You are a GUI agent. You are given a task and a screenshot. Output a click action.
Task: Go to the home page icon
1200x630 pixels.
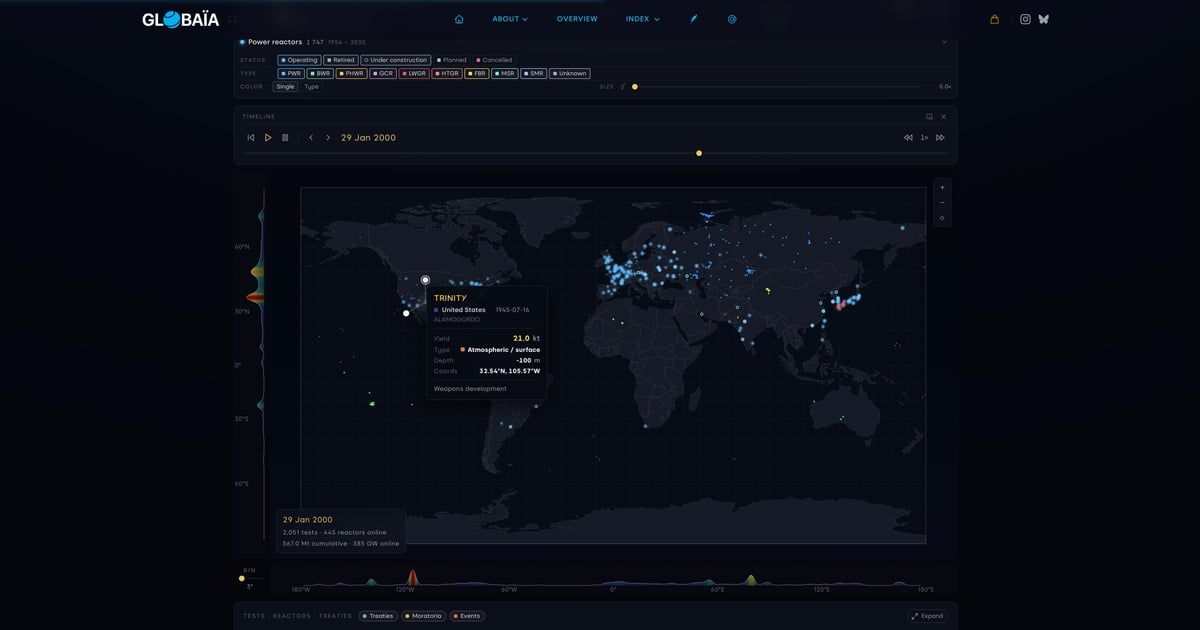pyautogui.click(x=459, y=19)
